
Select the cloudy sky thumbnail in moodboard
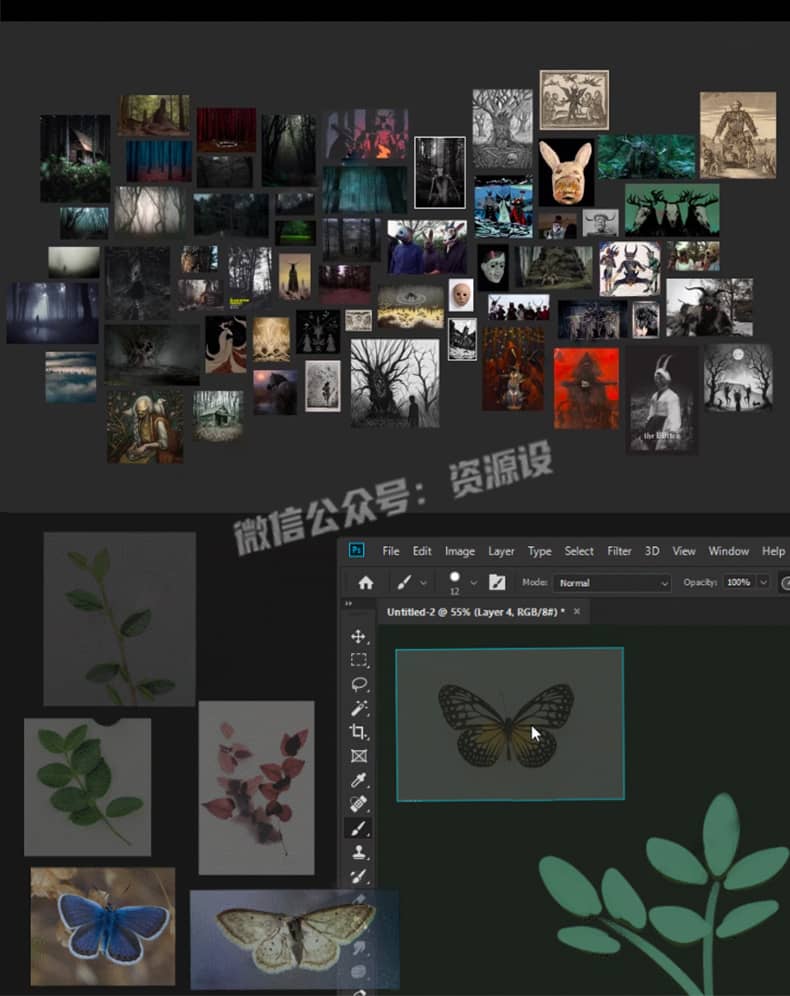coord(71,377)
